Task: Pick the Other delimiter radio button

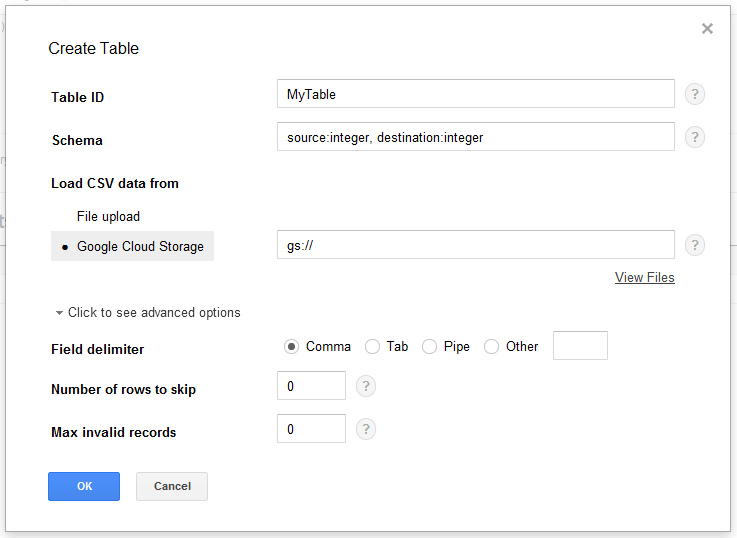Action: coord(491,347)
